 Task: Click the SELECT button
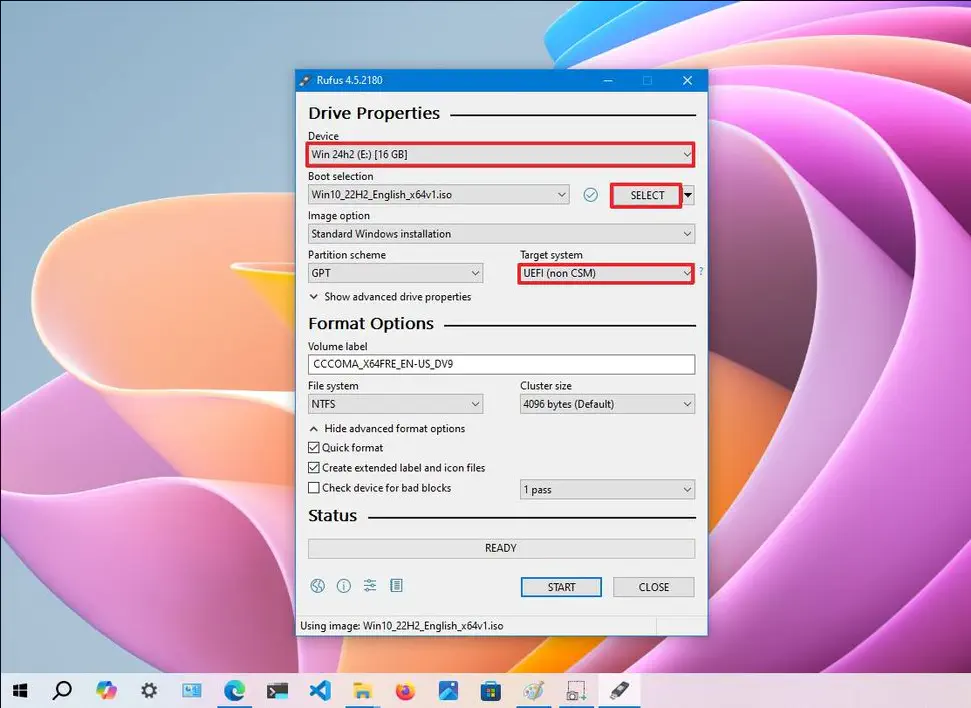point(647,195)
